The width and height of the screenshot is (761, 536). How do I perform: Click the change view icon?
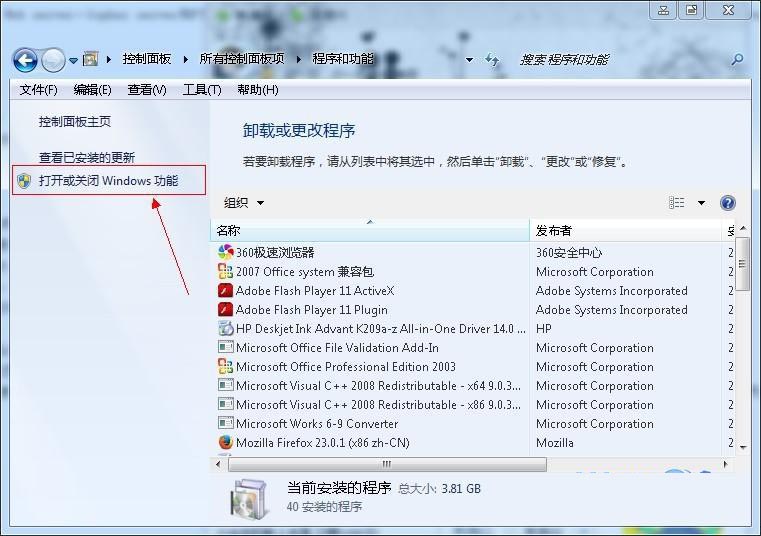click(677, 202)
